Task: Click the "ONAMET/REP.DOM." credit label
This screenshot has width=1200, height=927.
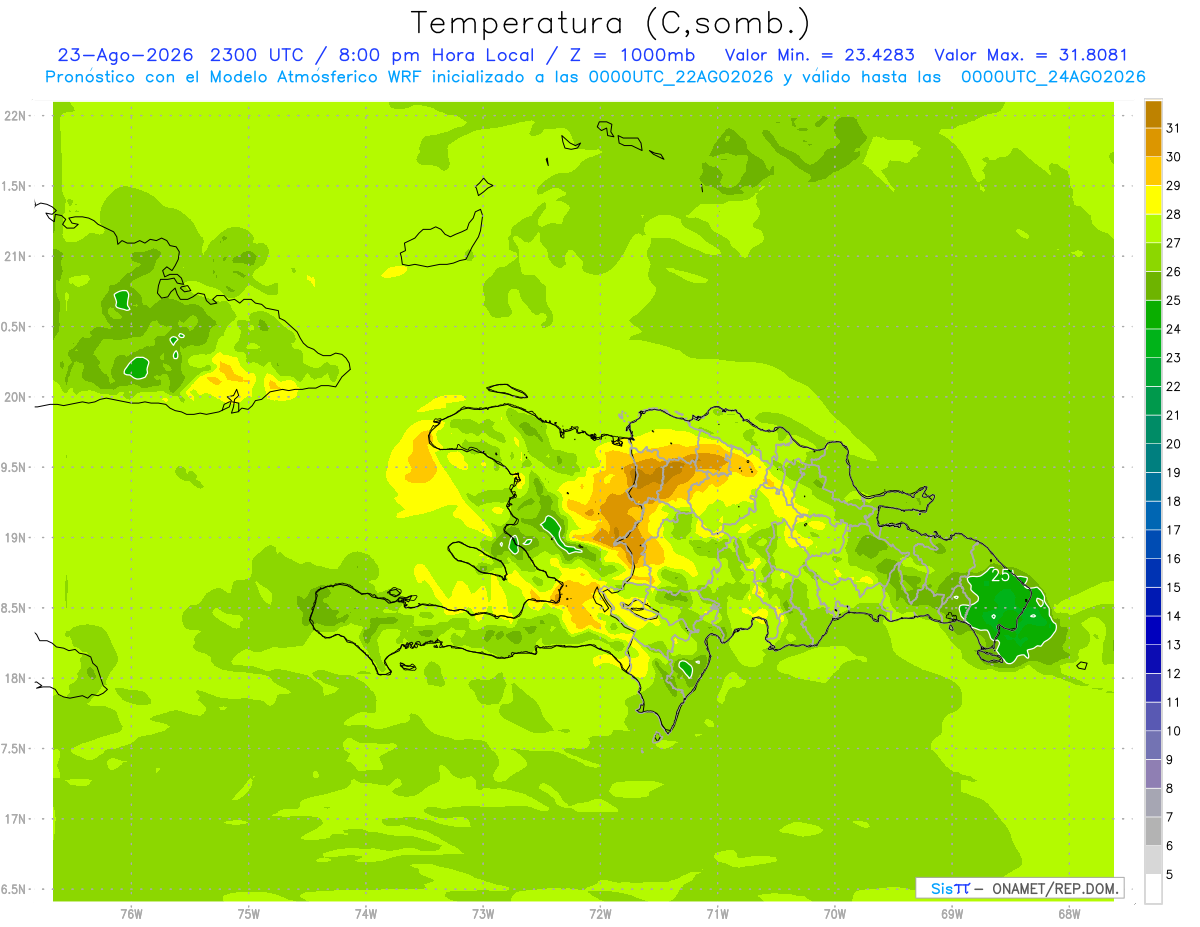Action: pos(1056,888)
